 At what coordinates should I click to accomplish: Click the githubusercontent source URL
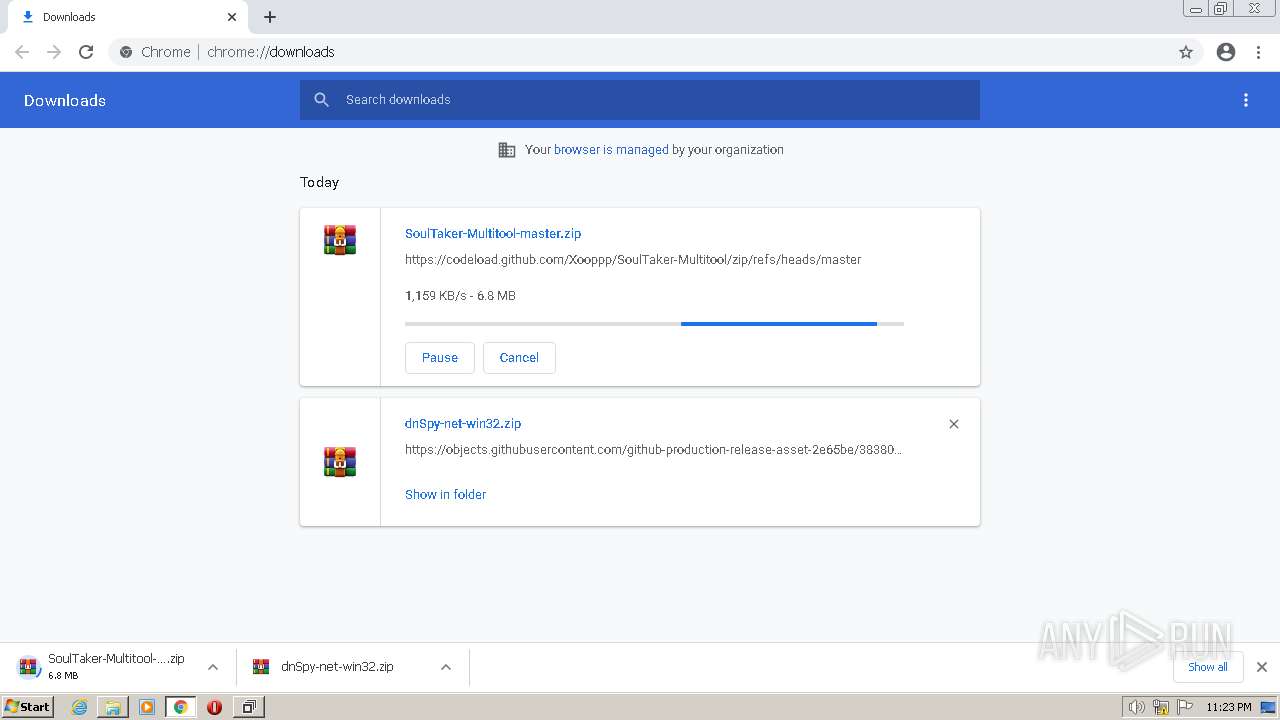click(x=654, y=450)
